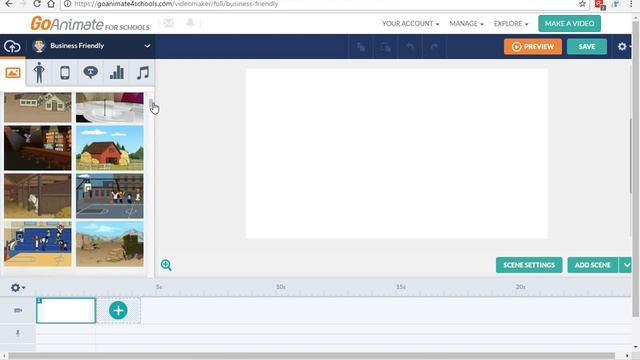Click the voice track microphone icon
This screenshot has width=640, height=360.
pyautogui.click(x=18, y=333)
